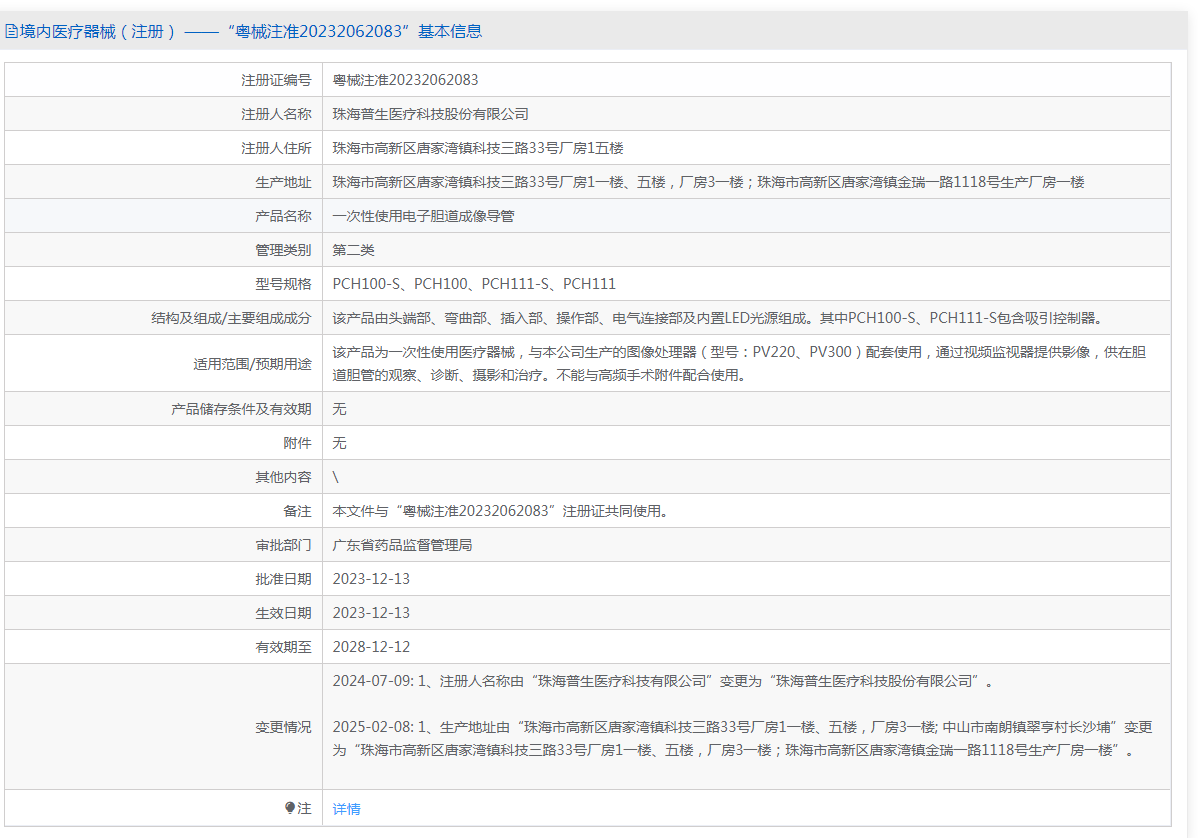Select the 生效日期 label
Screen dimensions: 1198x838
click(x=283, y=613)
